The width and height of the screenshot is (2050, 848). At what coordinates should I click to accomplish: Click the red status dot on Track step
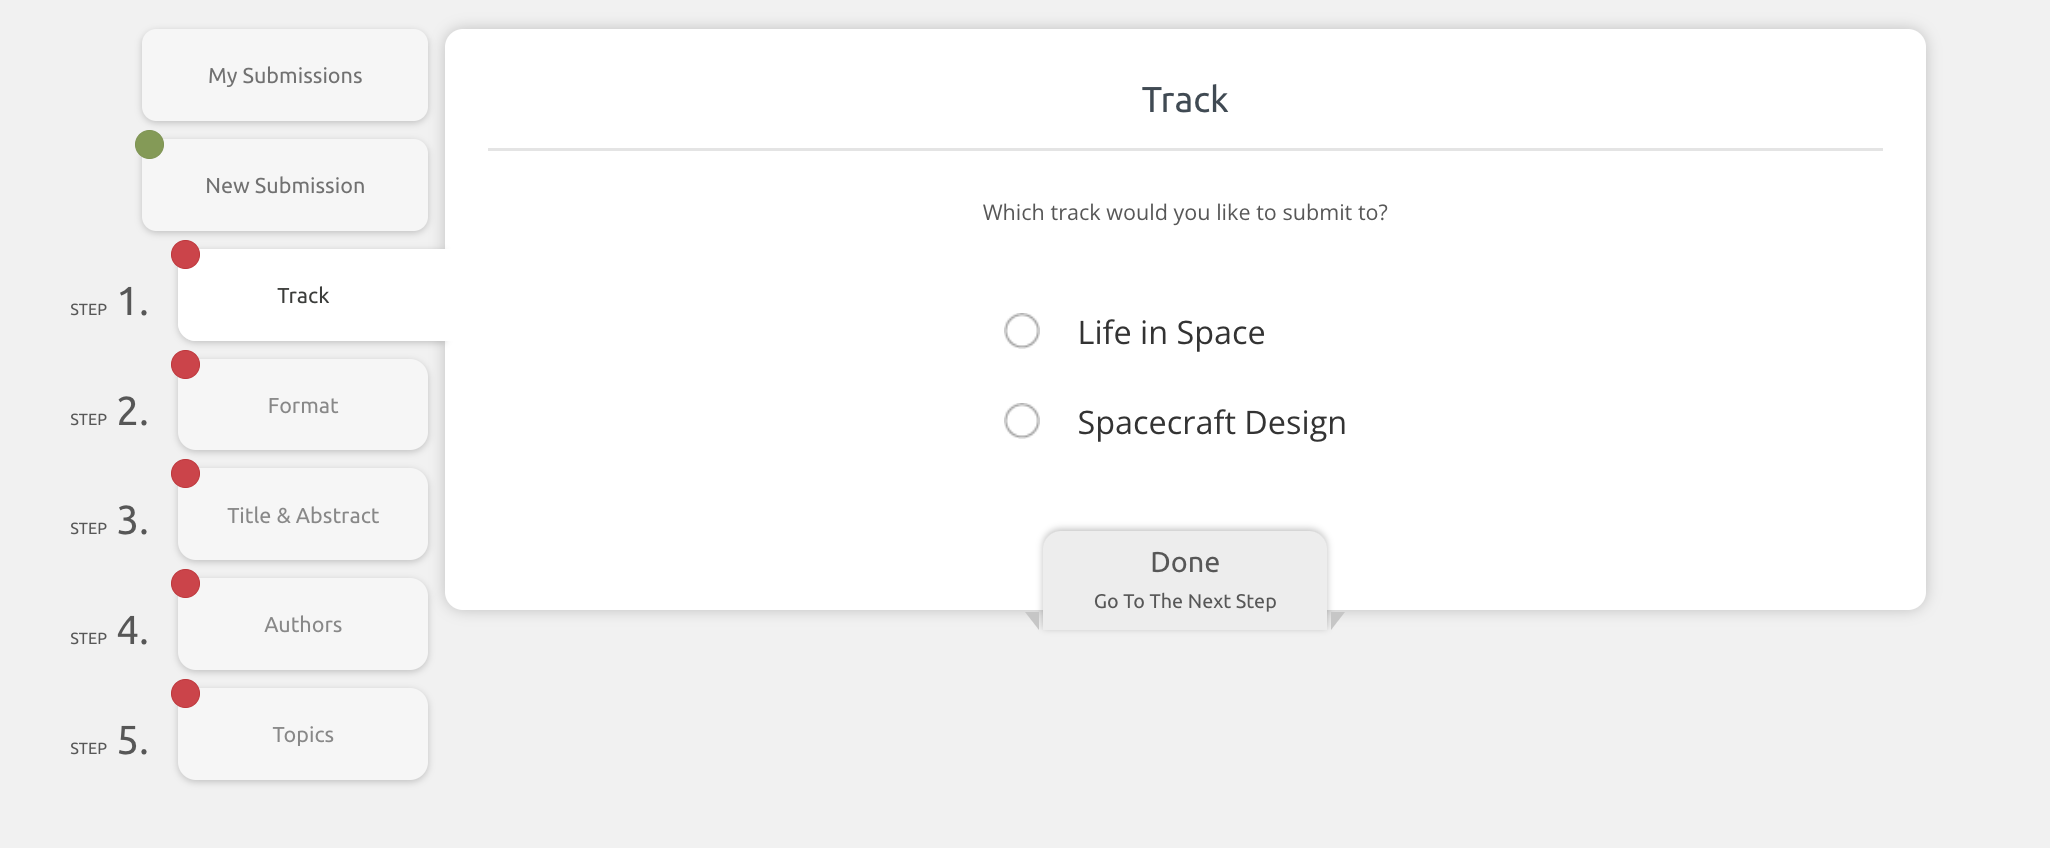pos(186,255)
